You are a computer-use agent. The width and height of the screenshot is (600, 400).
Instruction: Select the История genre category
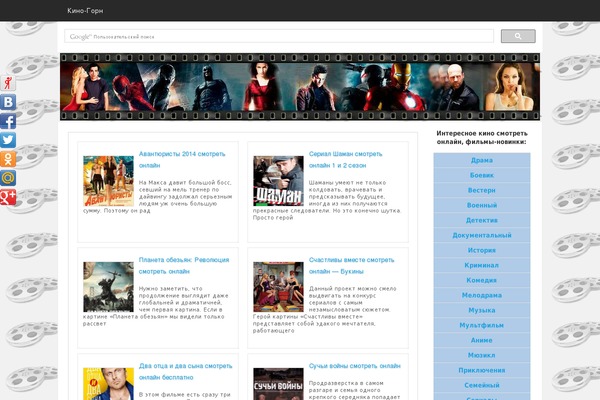point(482,250)
